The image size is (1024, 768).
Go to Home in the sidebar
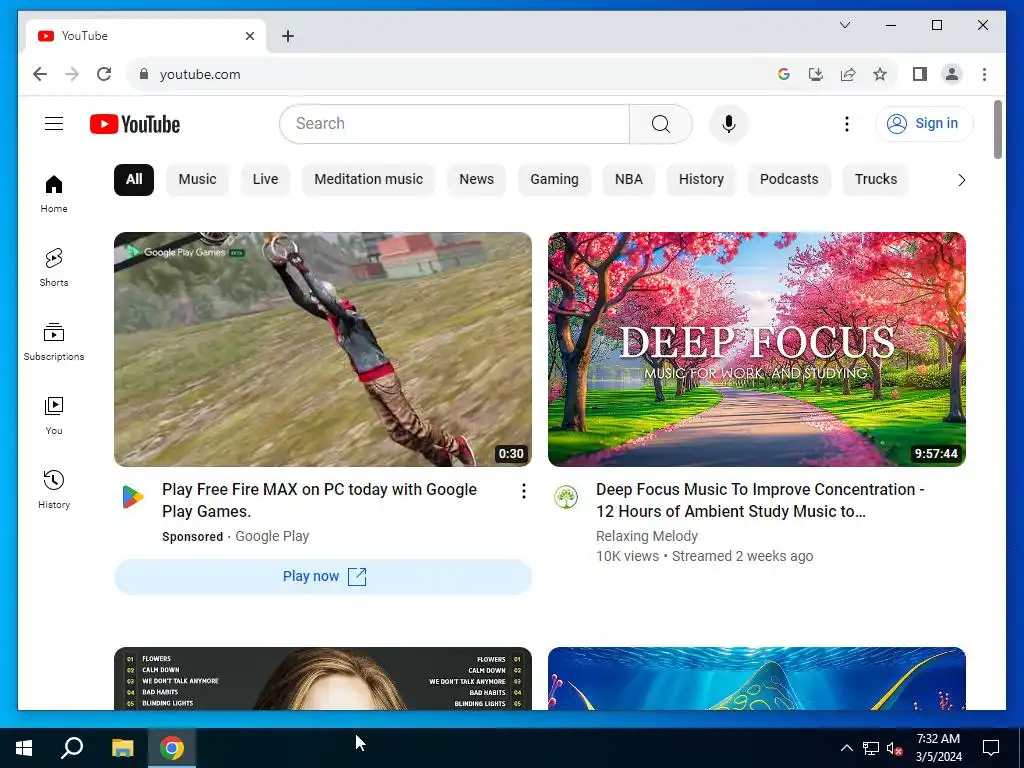54,194
